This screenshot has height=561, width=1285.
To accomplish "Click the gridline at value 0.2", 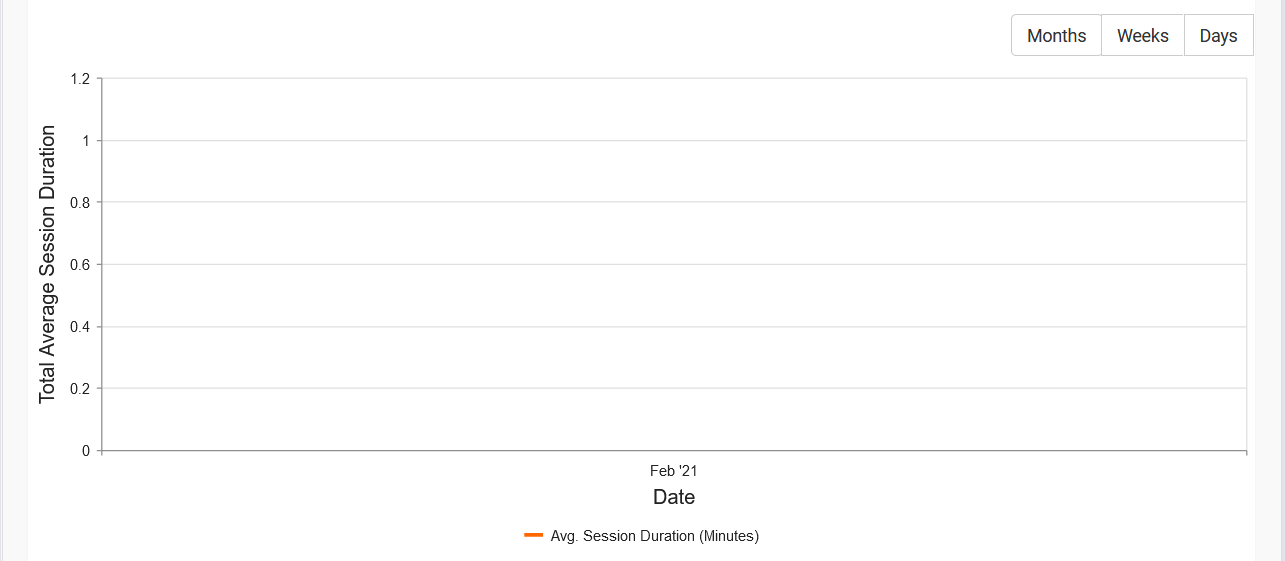I will pyautogui.click(x=674, y=388).
